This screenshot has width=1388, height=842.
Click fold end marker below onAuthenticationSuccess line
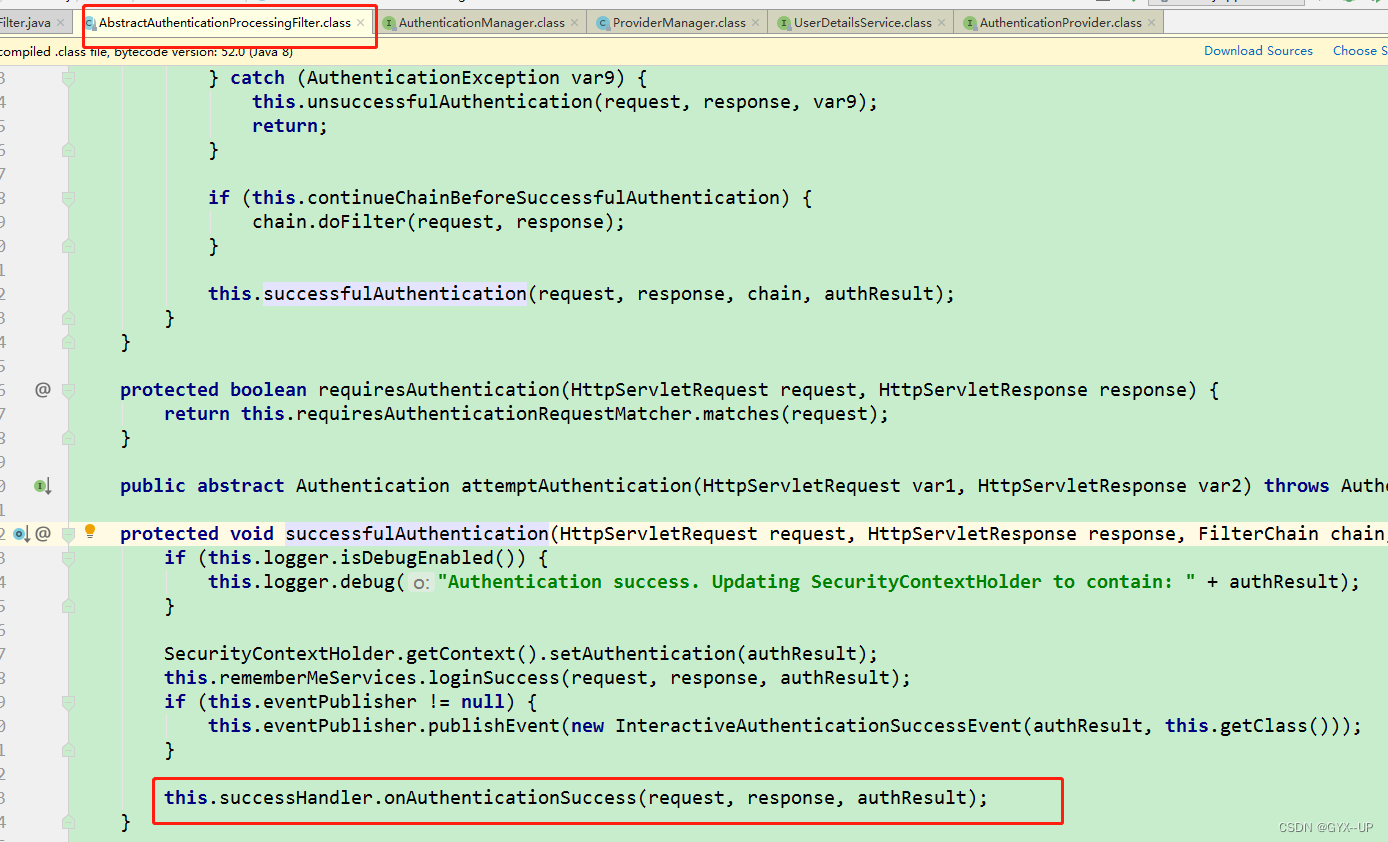68,822
